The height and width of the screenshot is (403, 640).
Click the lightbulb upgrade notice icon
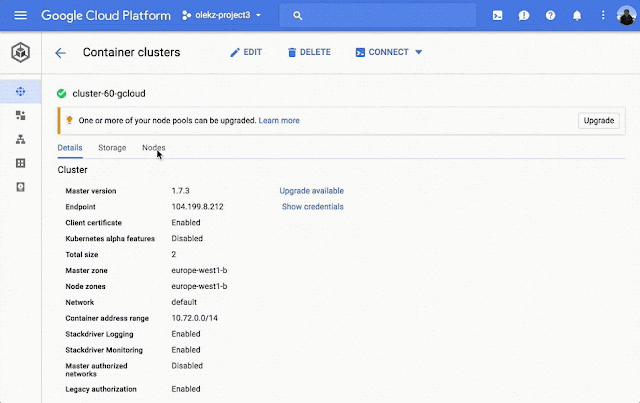click(x=69, y=120)
